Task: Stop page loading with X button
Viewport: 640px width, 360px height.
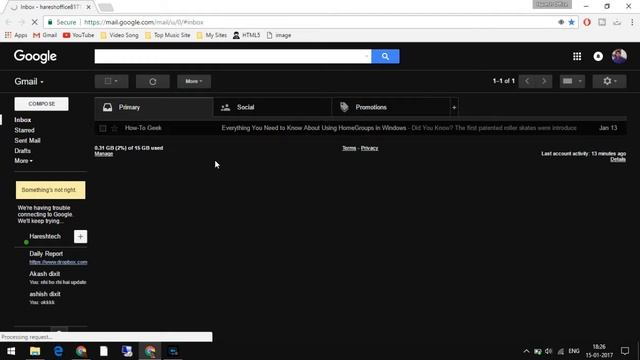Action: pos(34,22)
